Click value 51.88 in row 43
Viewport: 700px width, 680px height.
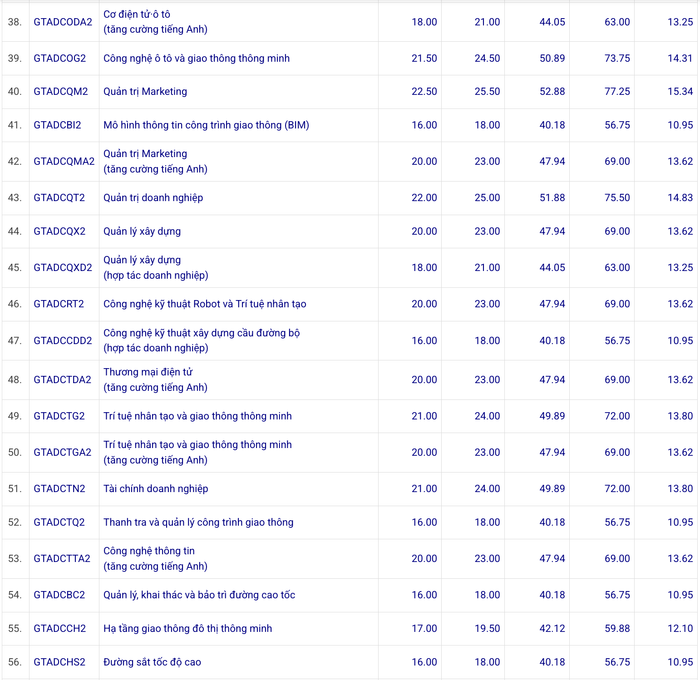coord(552,197)
